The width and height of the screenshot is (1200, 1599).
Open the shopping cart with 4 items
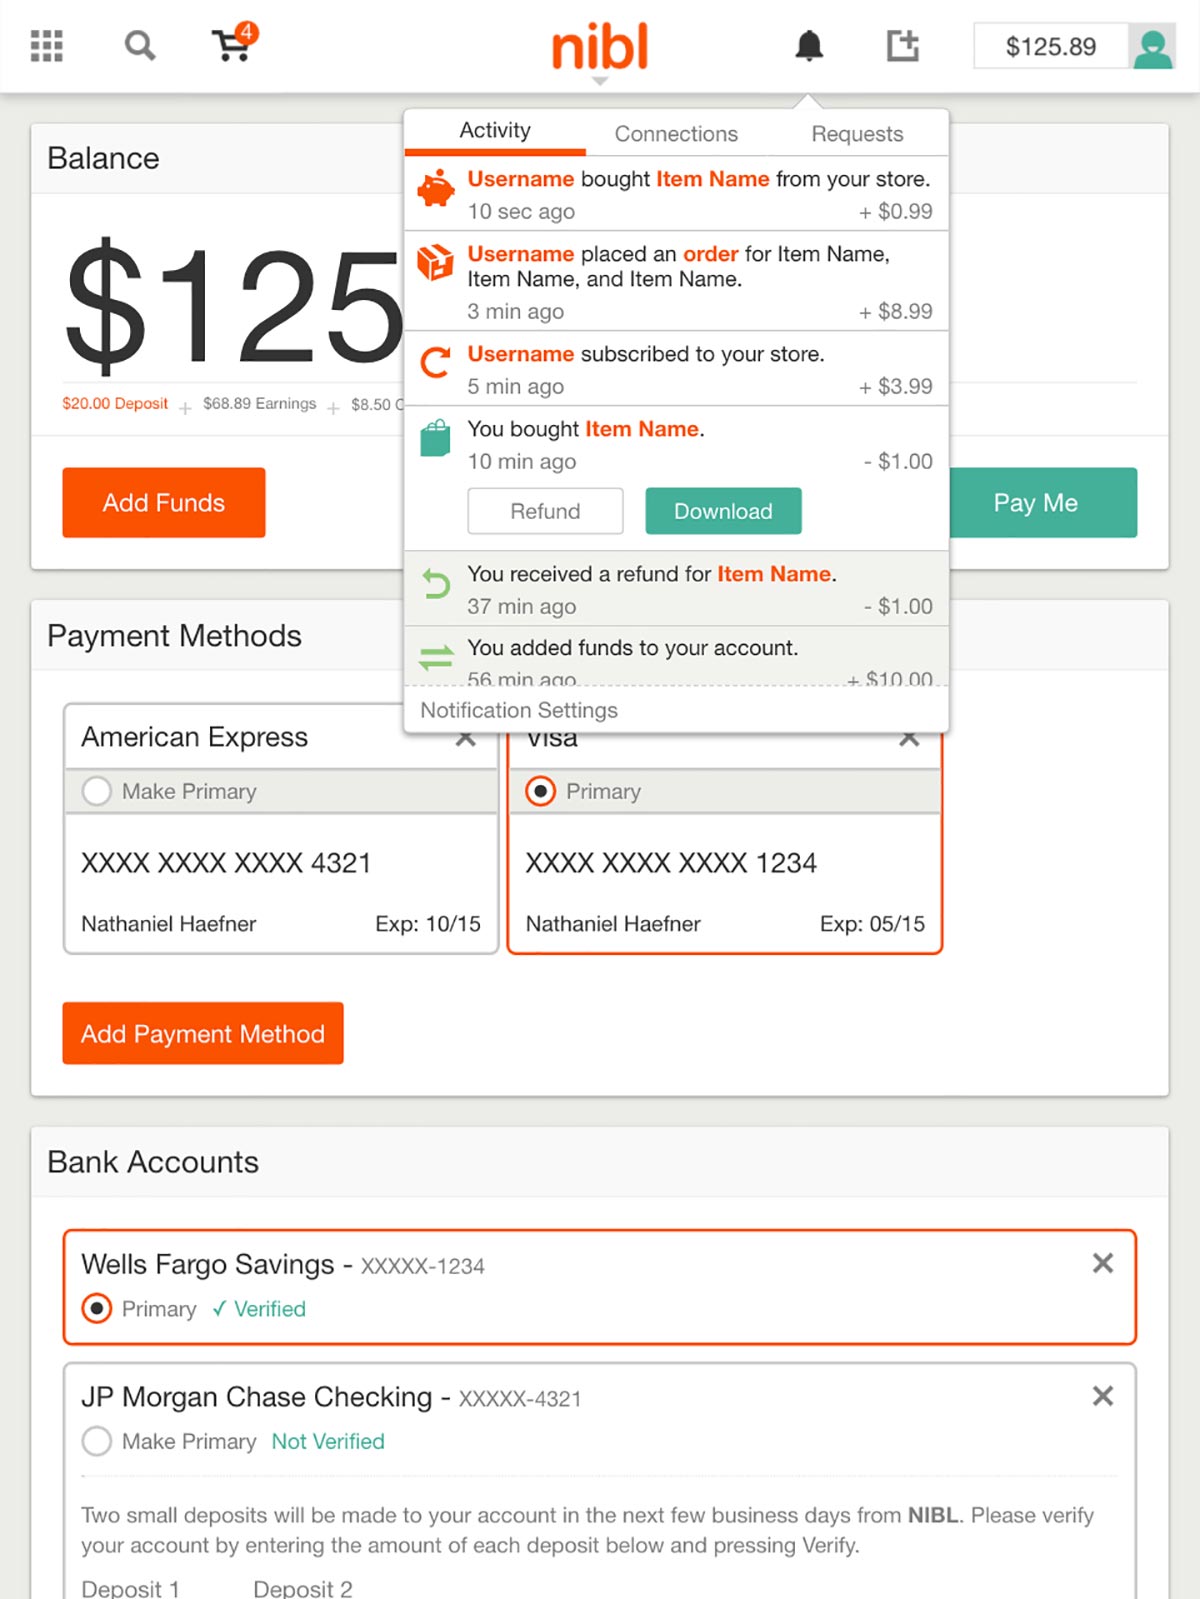(234, 43)
